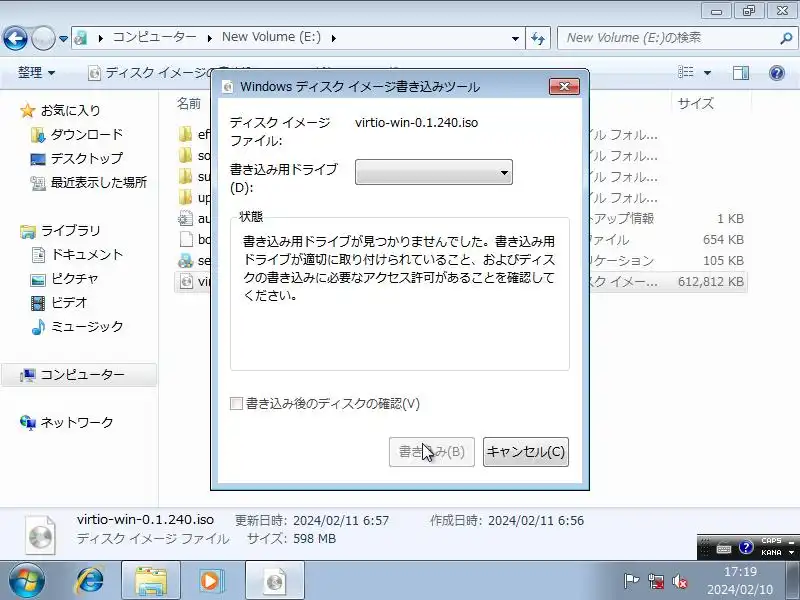Open the Windows Start button
800x600 pixels.
25,581
